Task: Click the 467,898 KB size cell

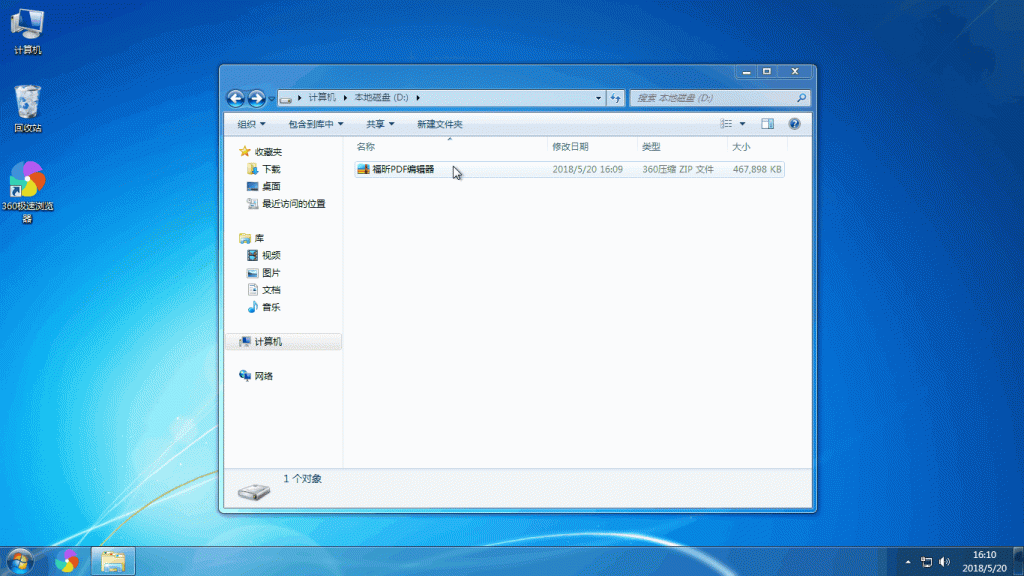Action: [757, 169]
